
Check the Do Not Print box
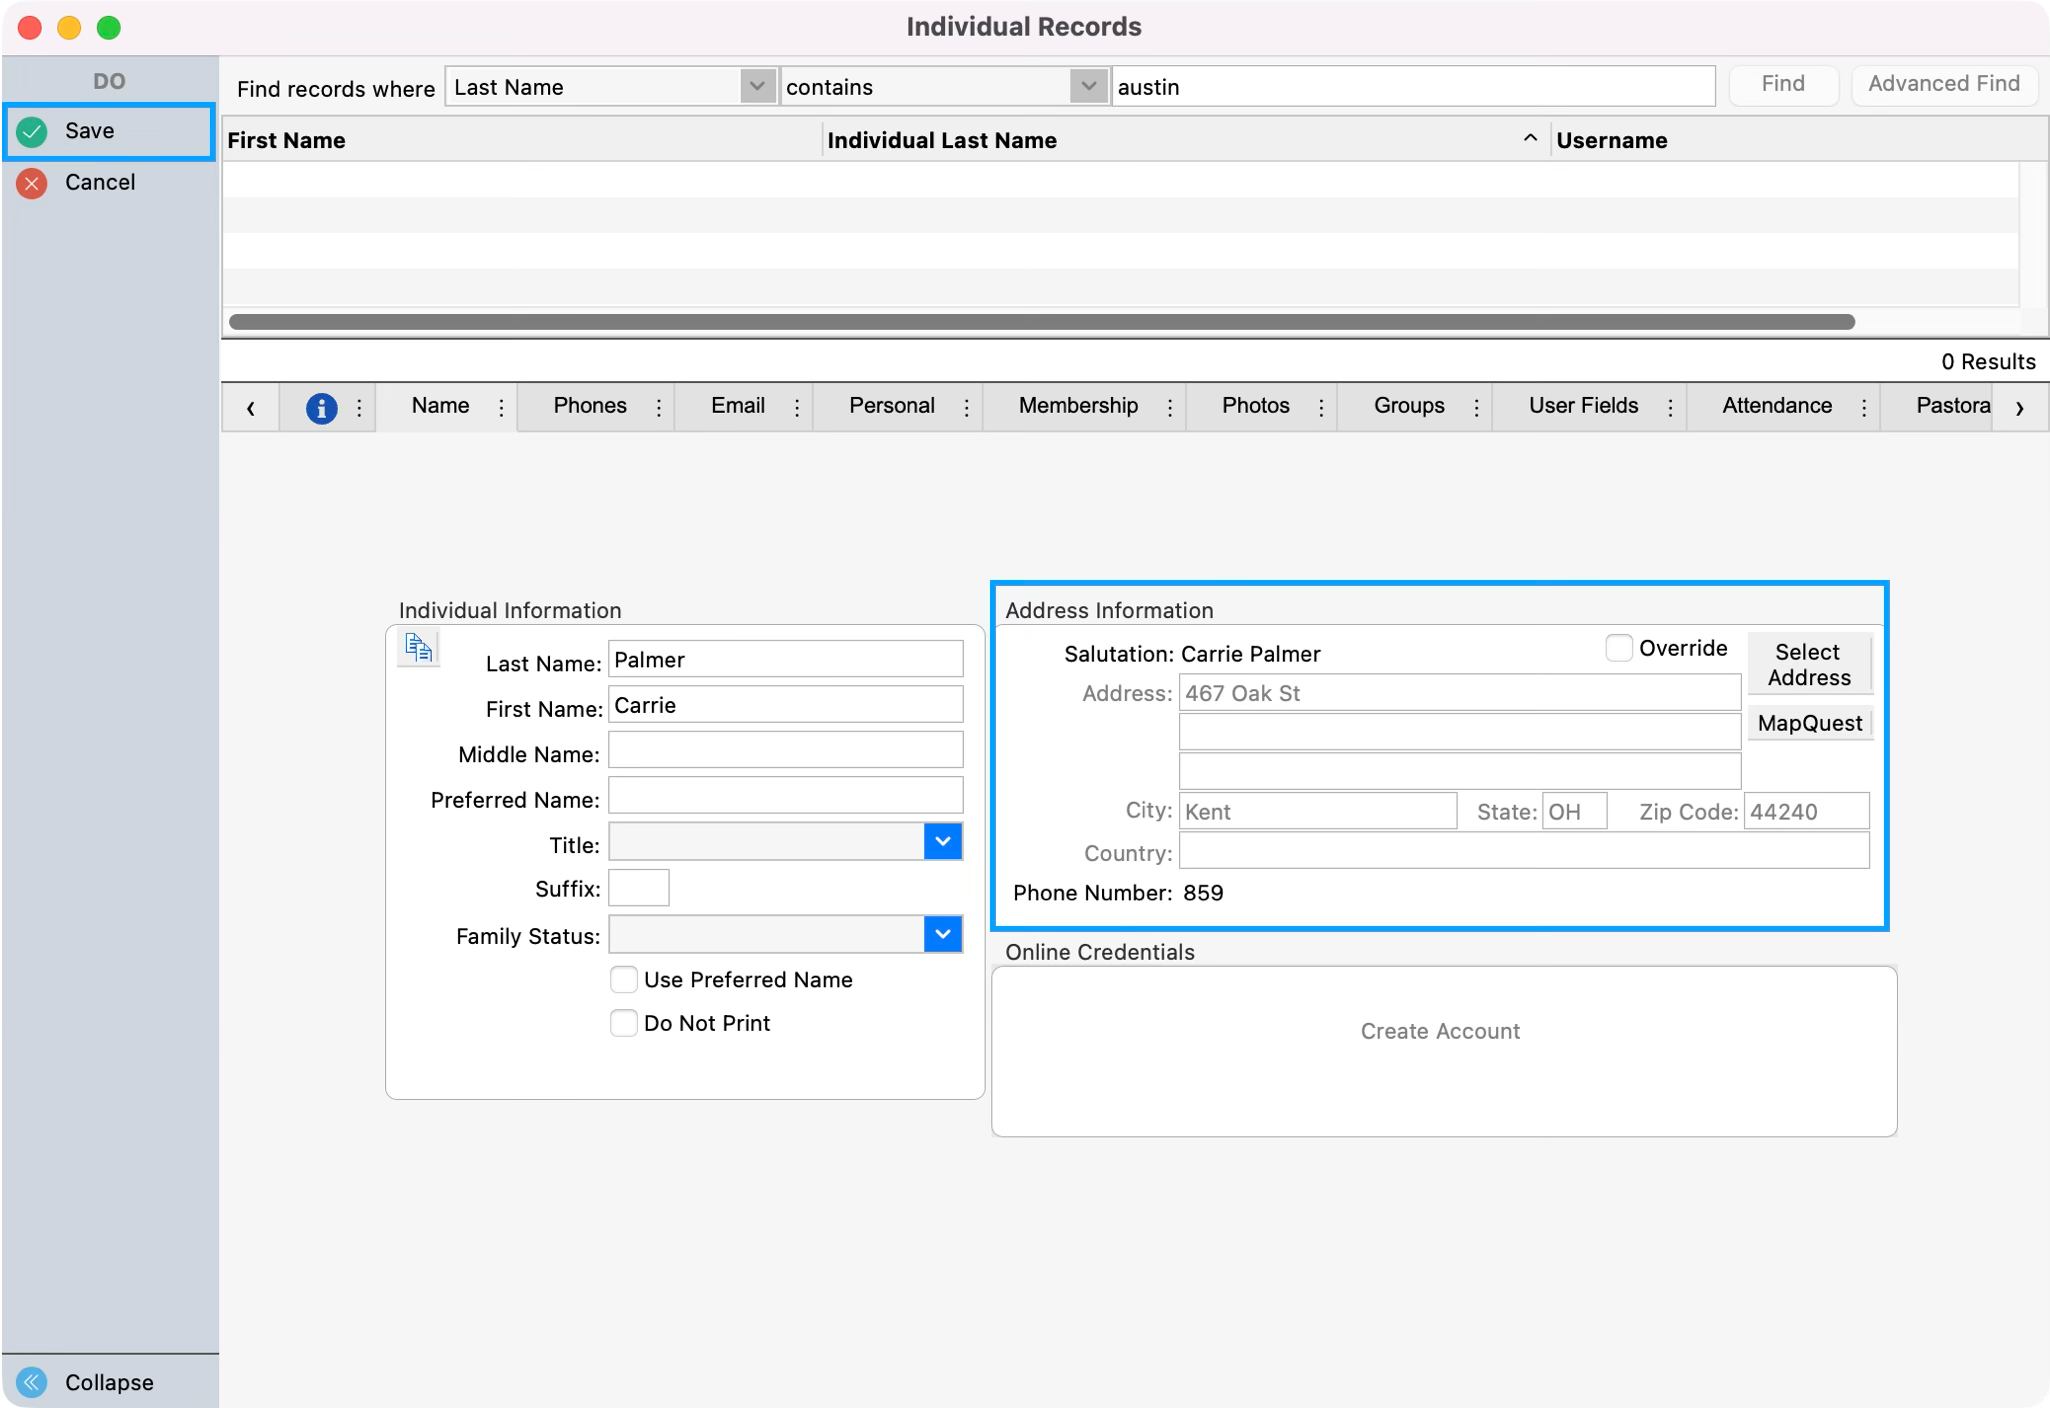[x=623, y=1023]
